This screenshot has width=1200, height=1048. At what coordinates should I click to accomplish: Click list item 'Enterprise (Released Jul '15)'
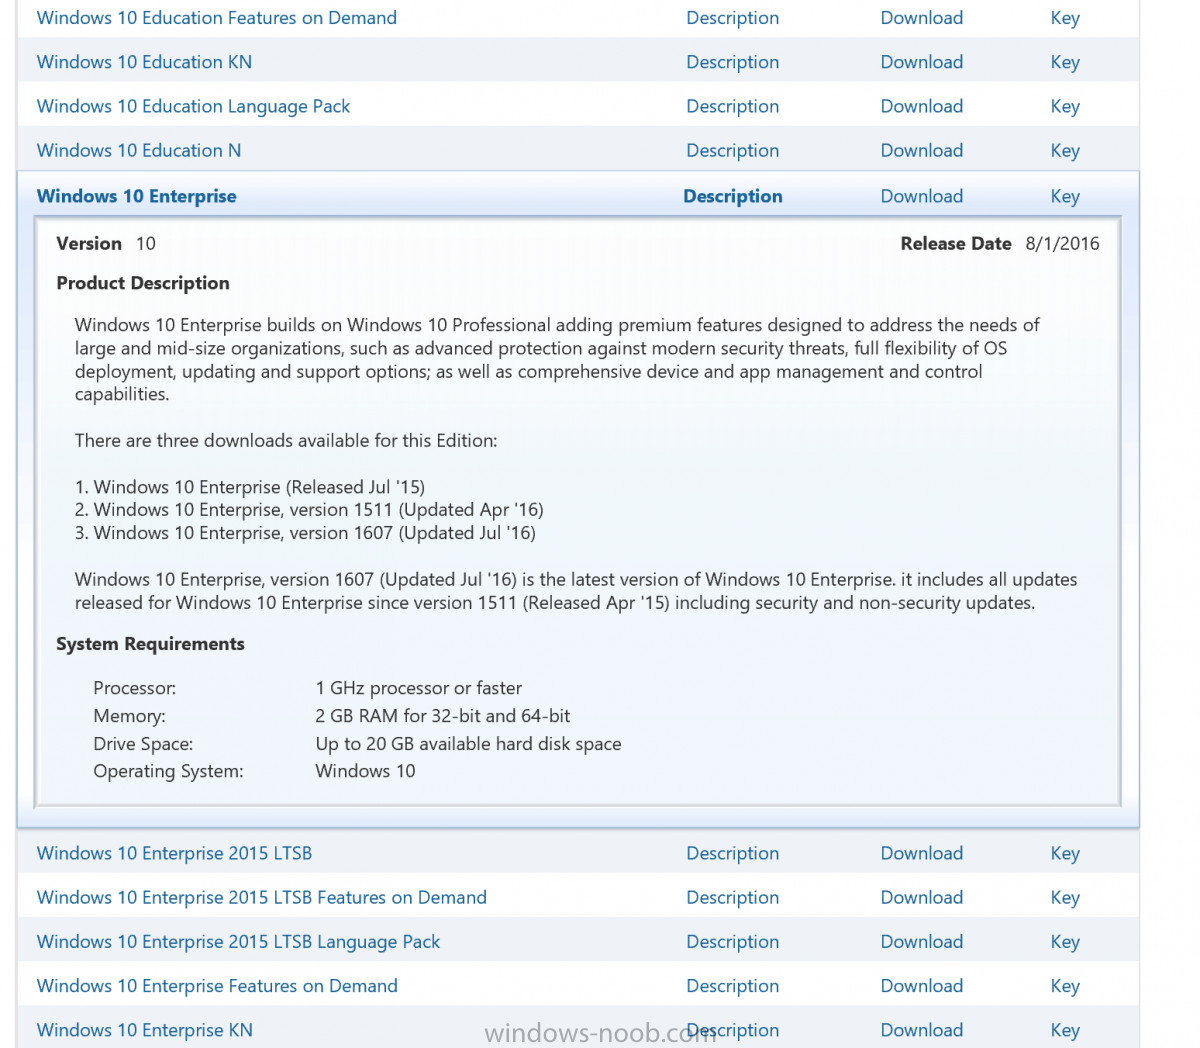coord(250,487)
